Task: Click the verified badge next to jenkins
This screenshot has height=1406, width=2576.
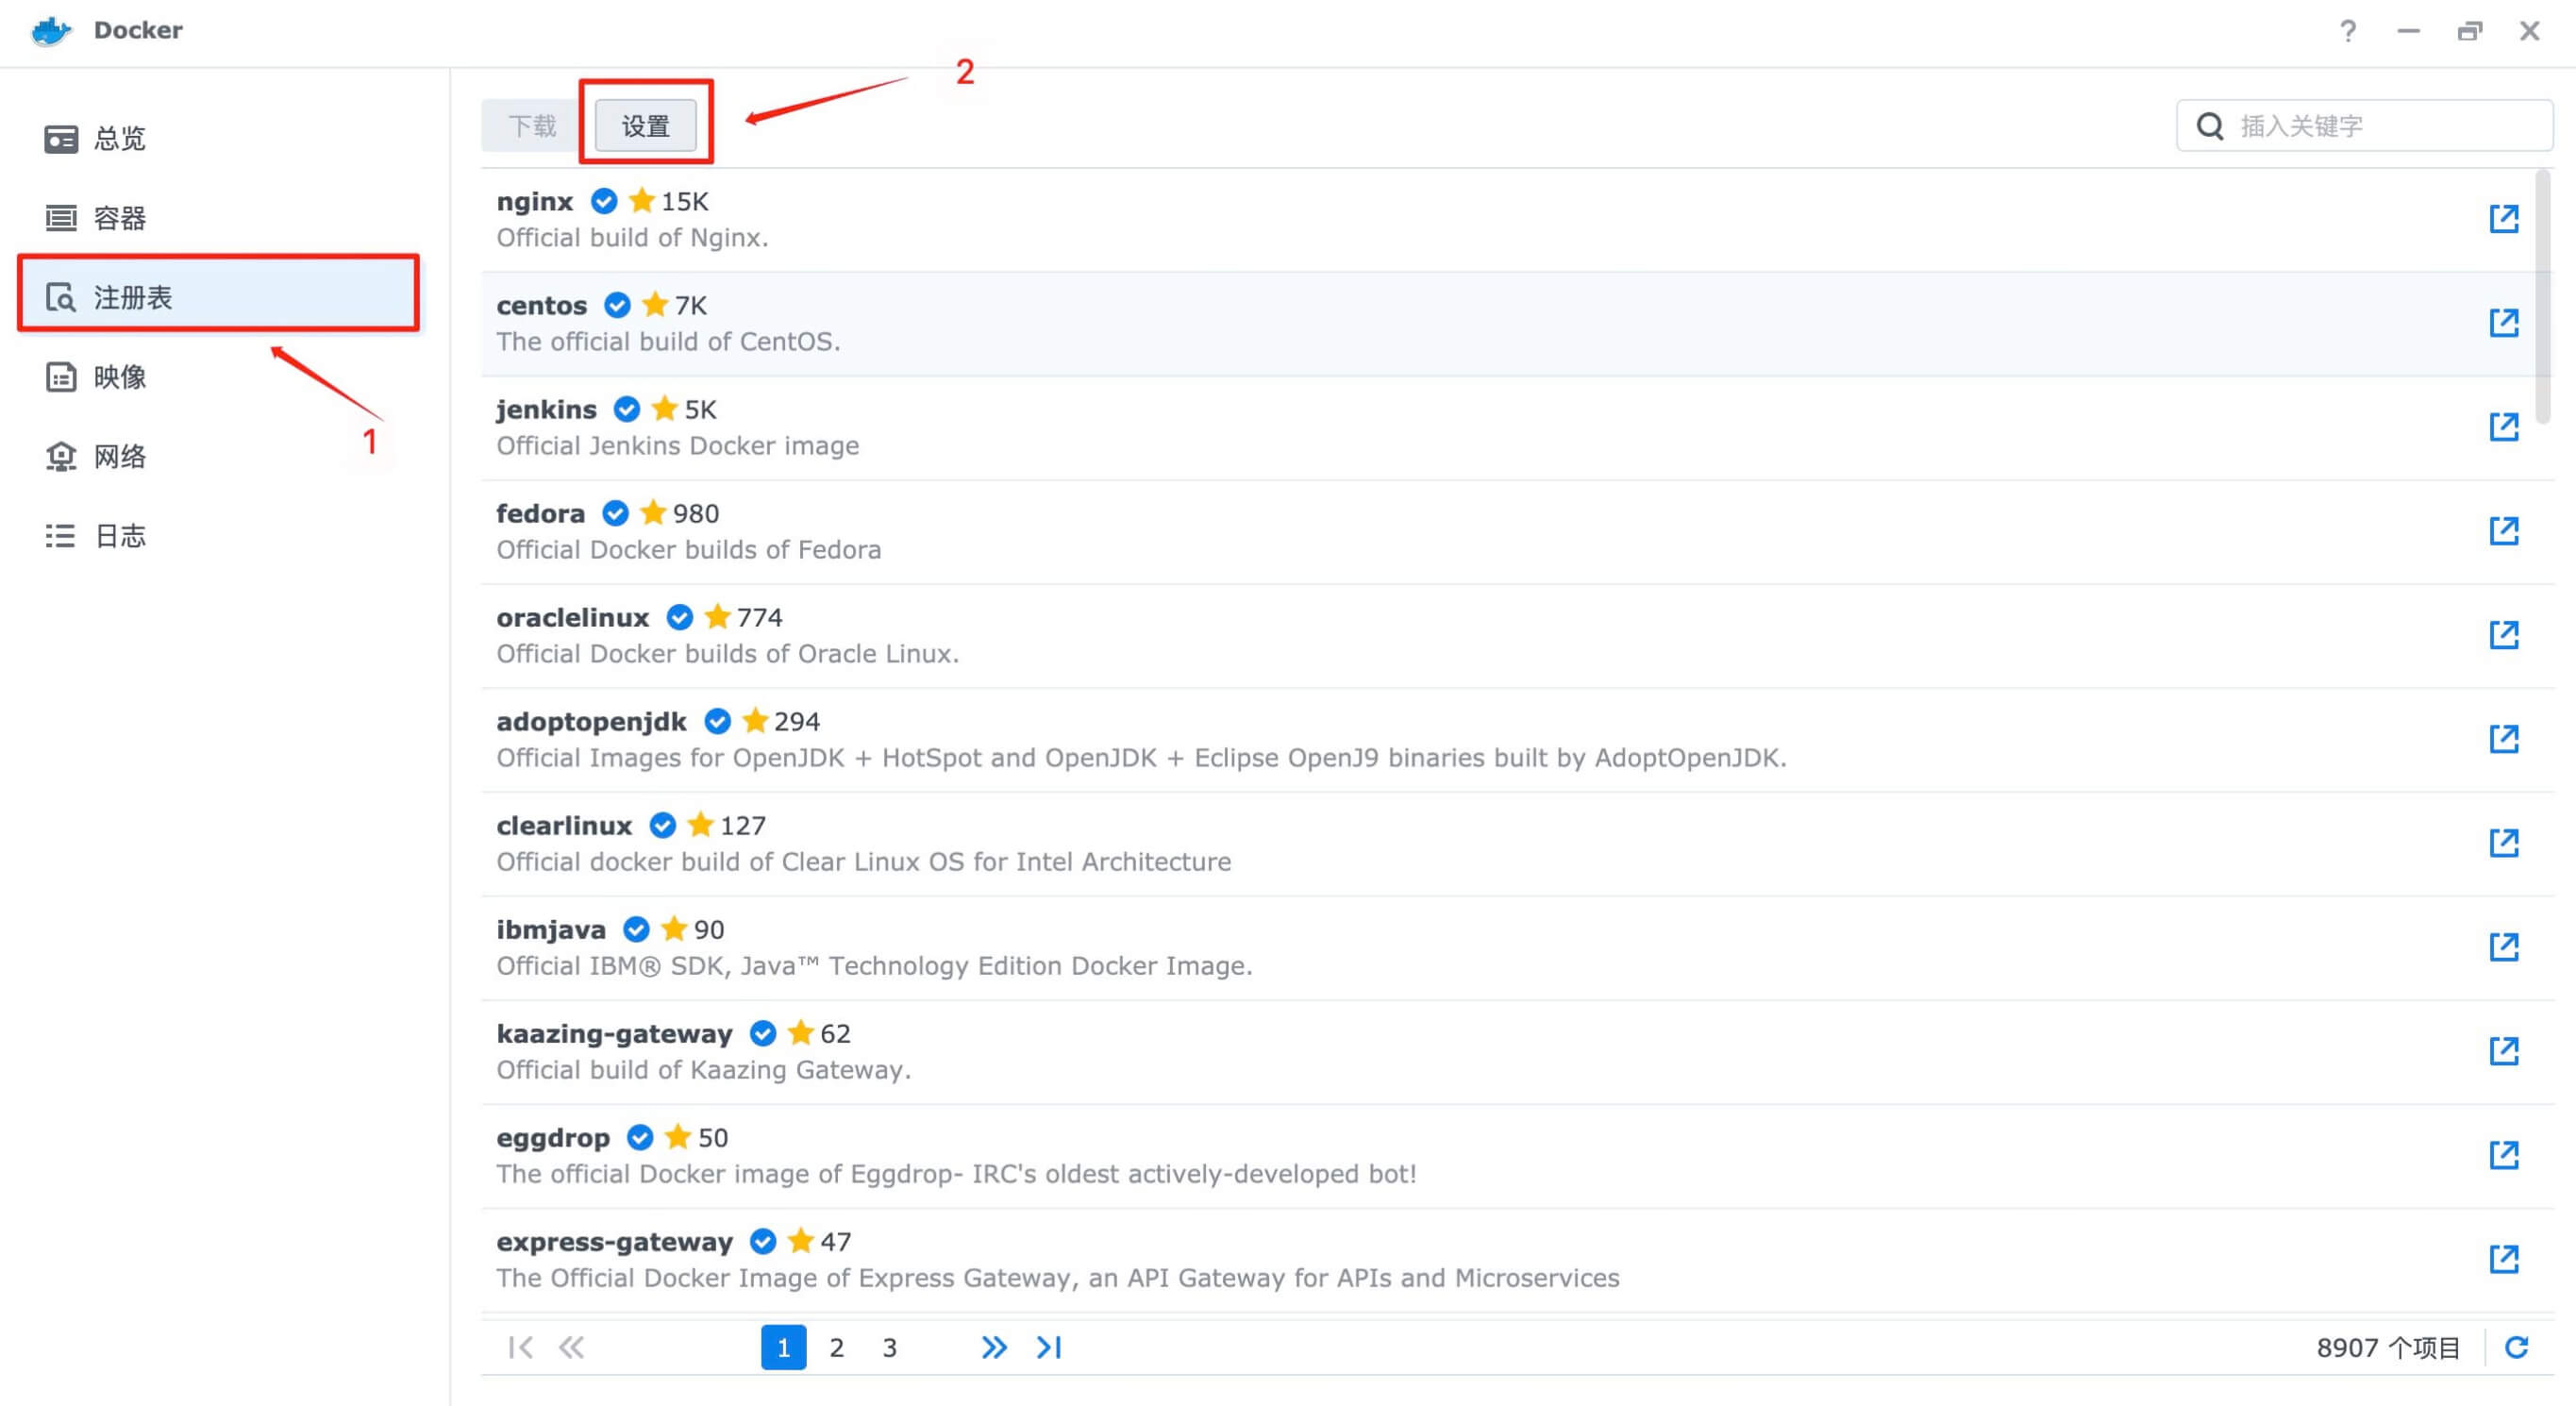Action: [x=627, y=409]
